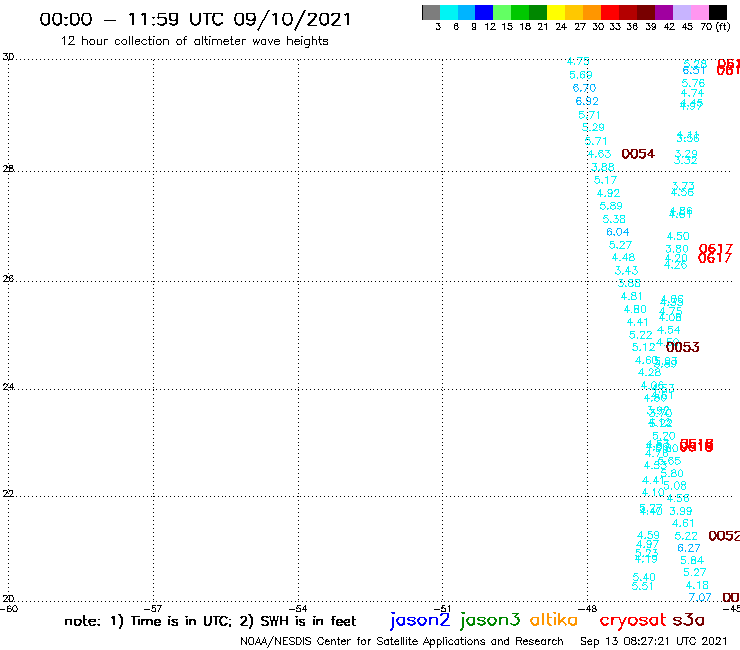Pick the purple 42 ft legend swatch
740x650 pixels.
664,12
